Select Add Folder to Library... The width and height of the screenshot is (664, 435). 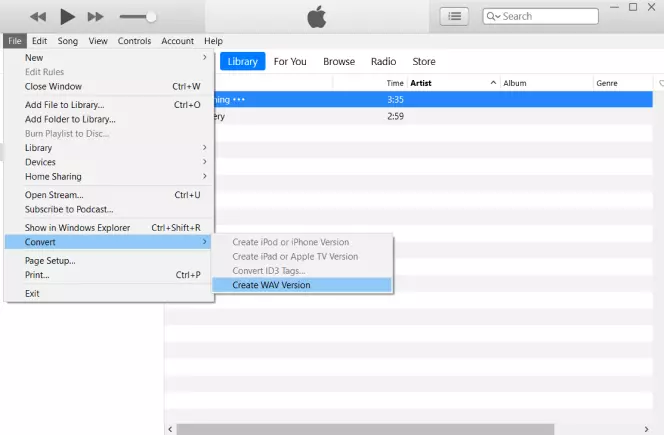click(x=108, y=119)
